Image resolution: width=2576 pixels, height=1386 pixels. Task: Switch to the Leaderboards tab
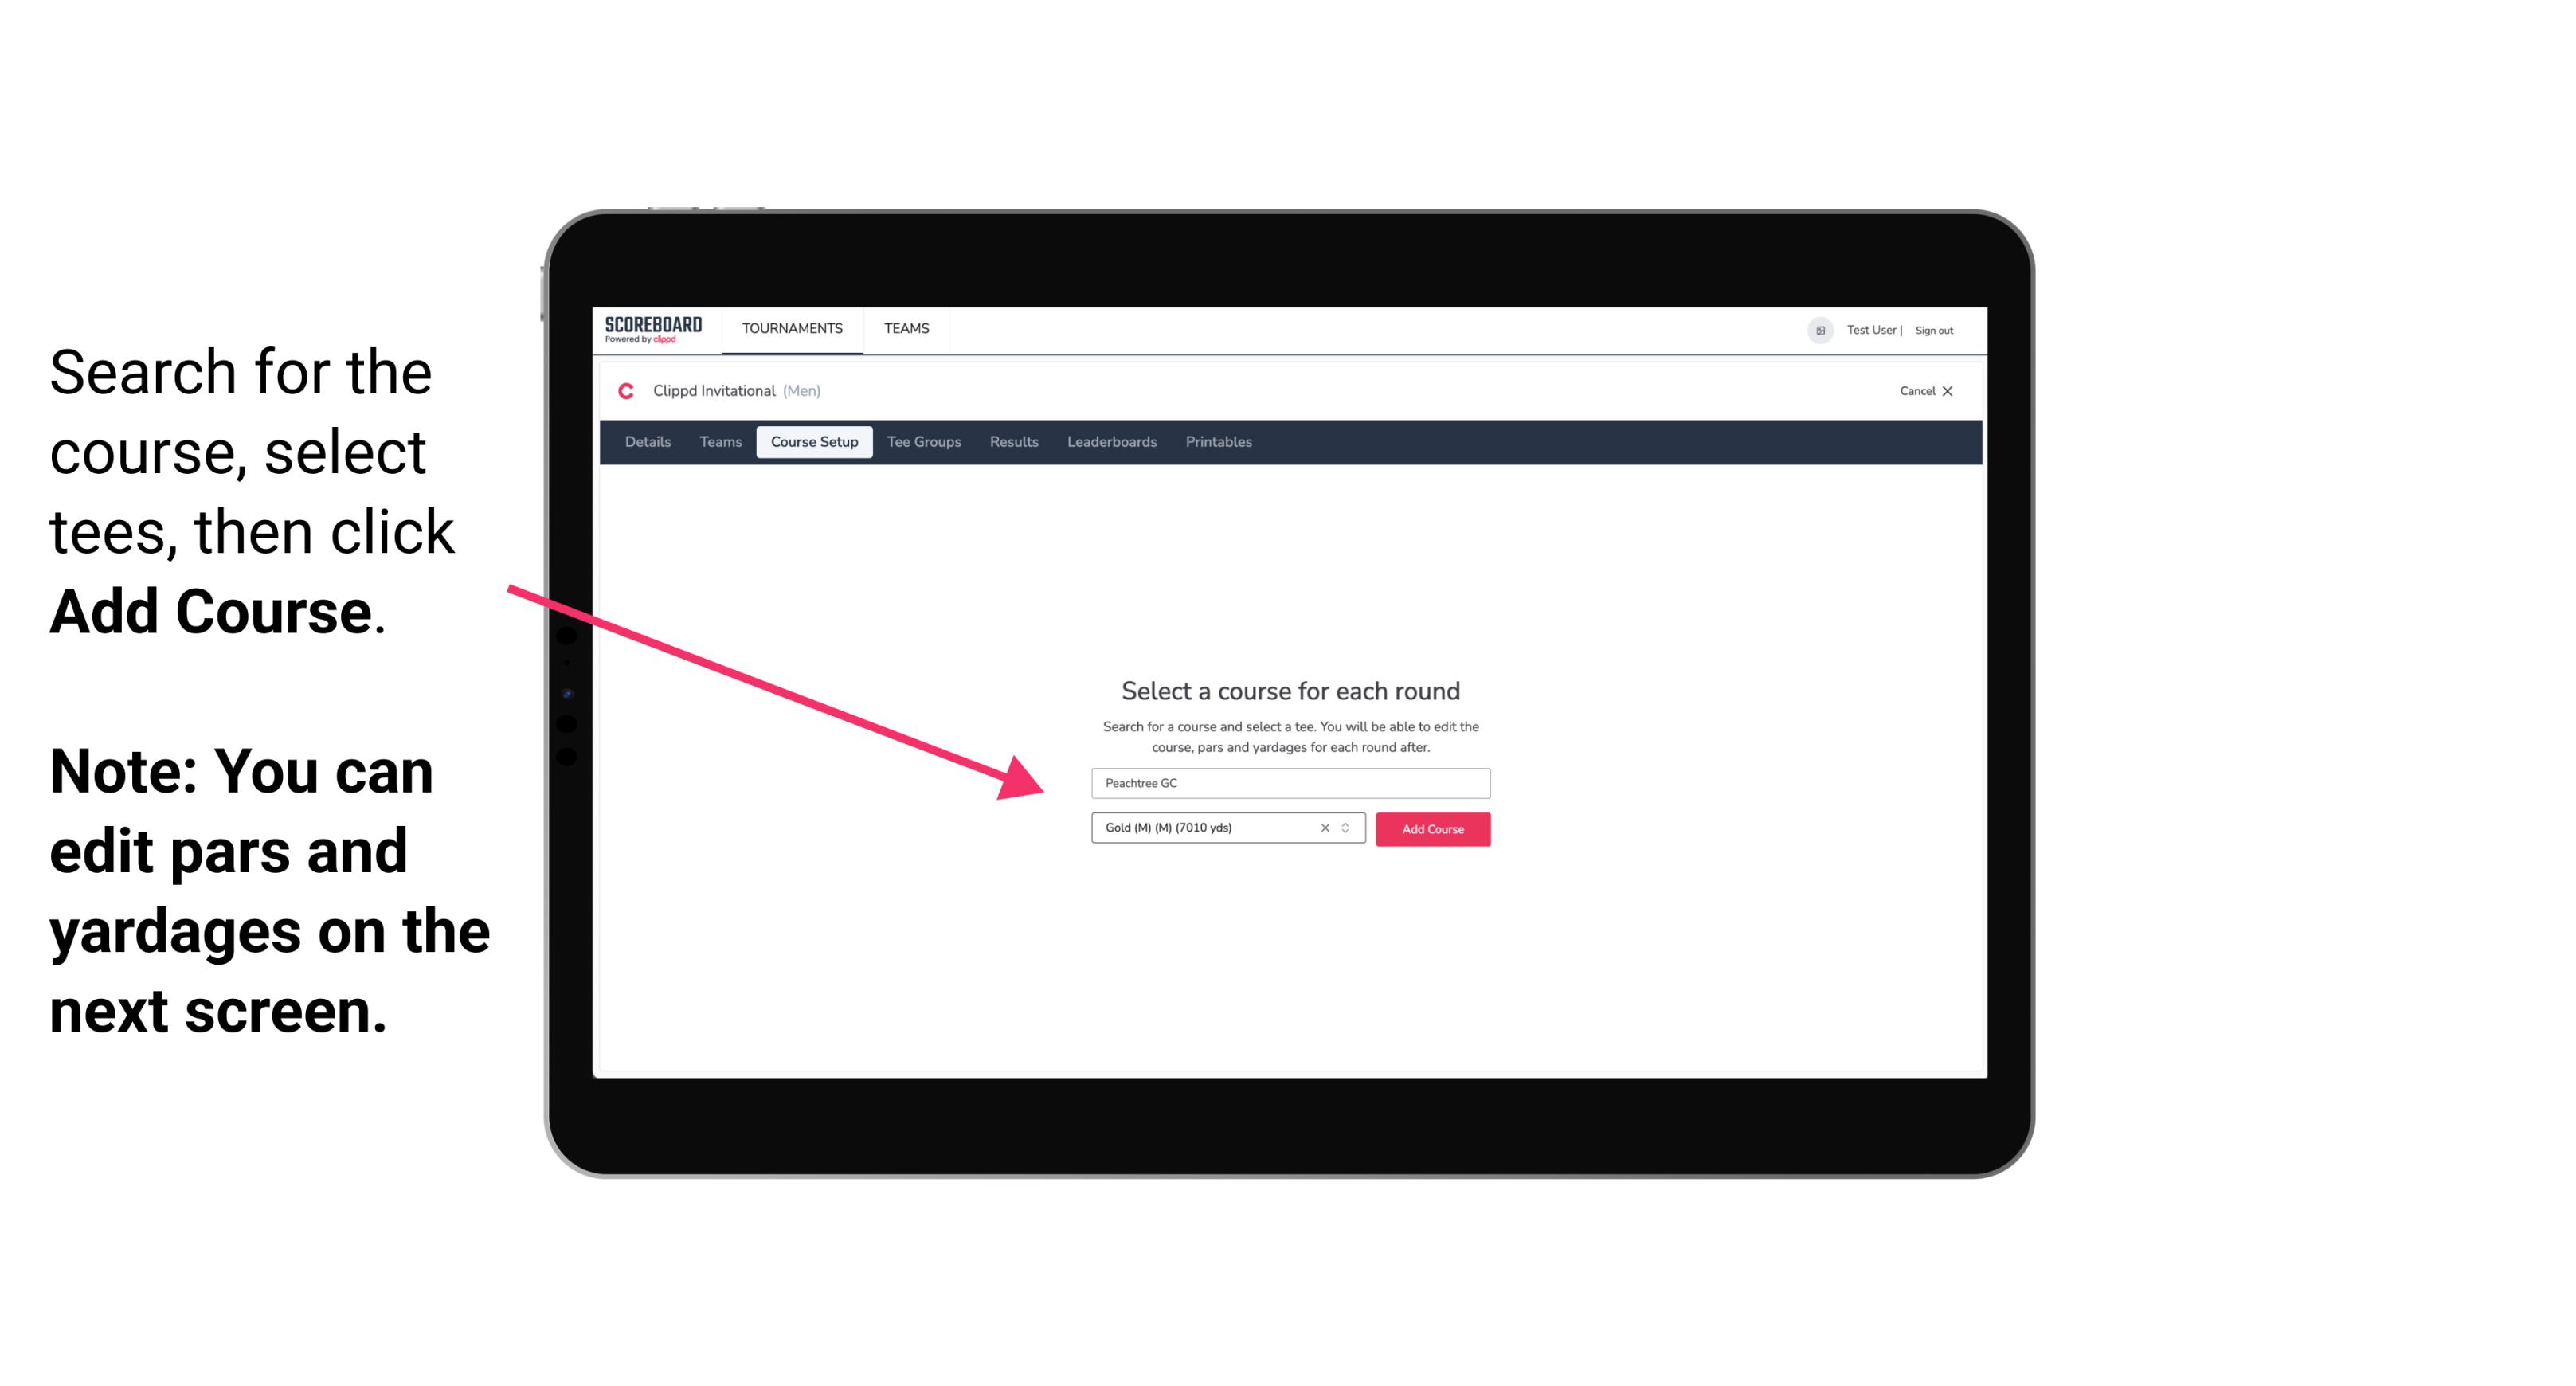(x=1110, y=442)
